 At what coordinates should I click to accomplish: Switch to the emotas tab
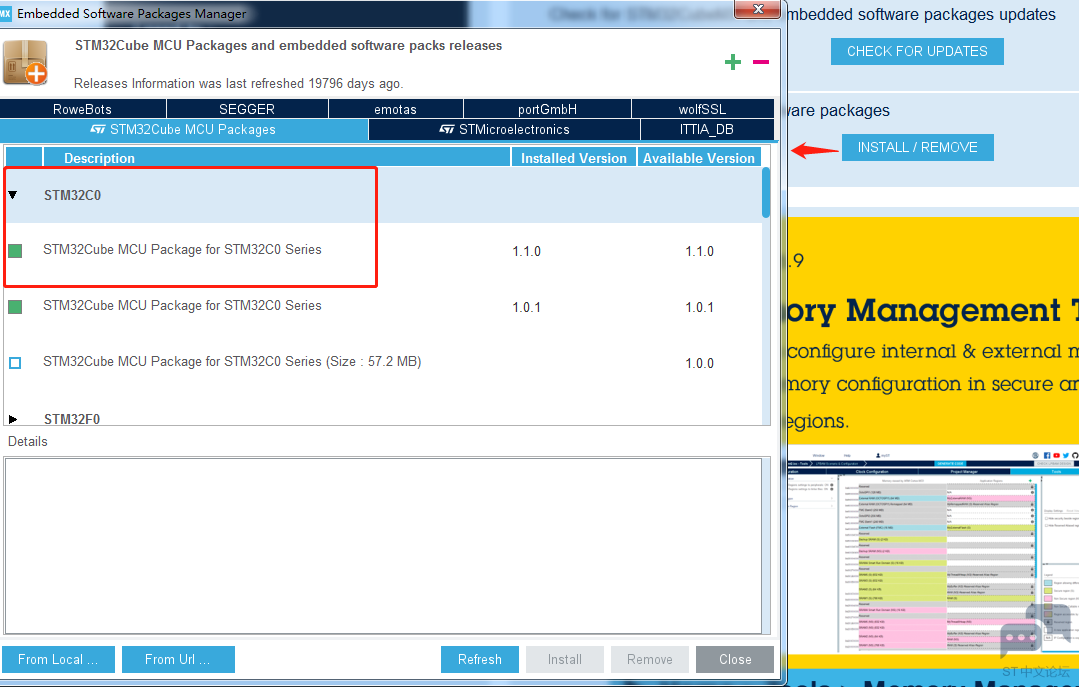[396, 109]
